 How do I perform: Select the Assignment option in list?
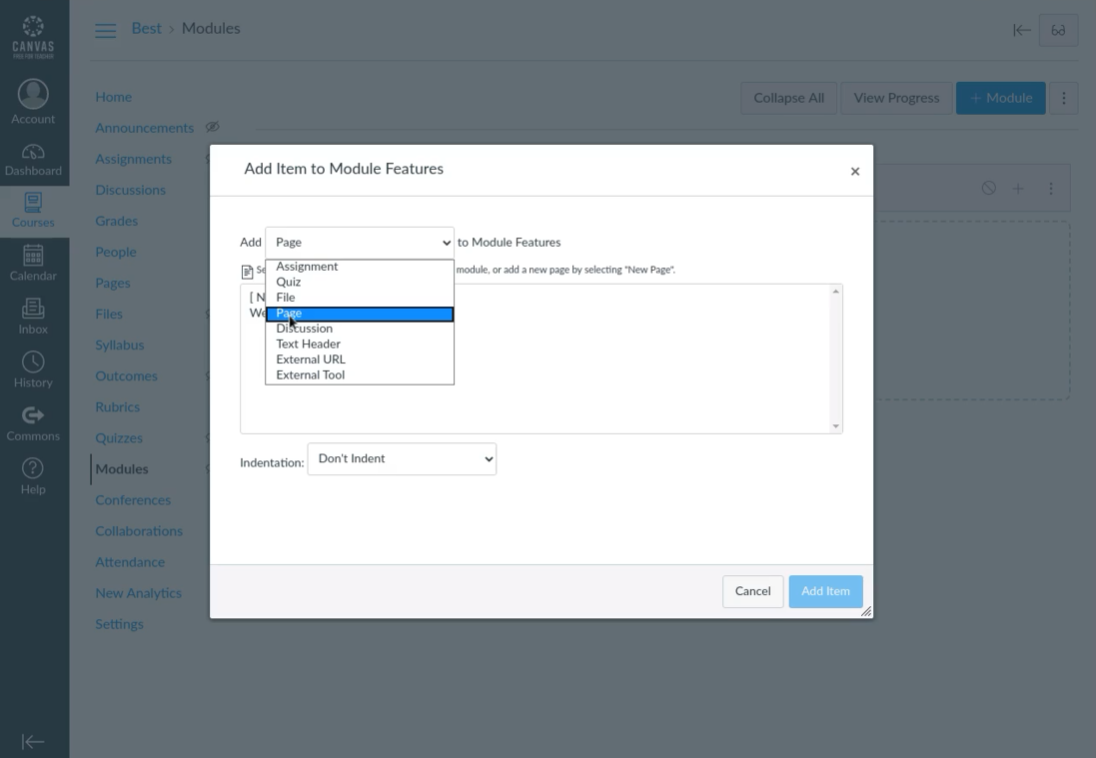307,267
